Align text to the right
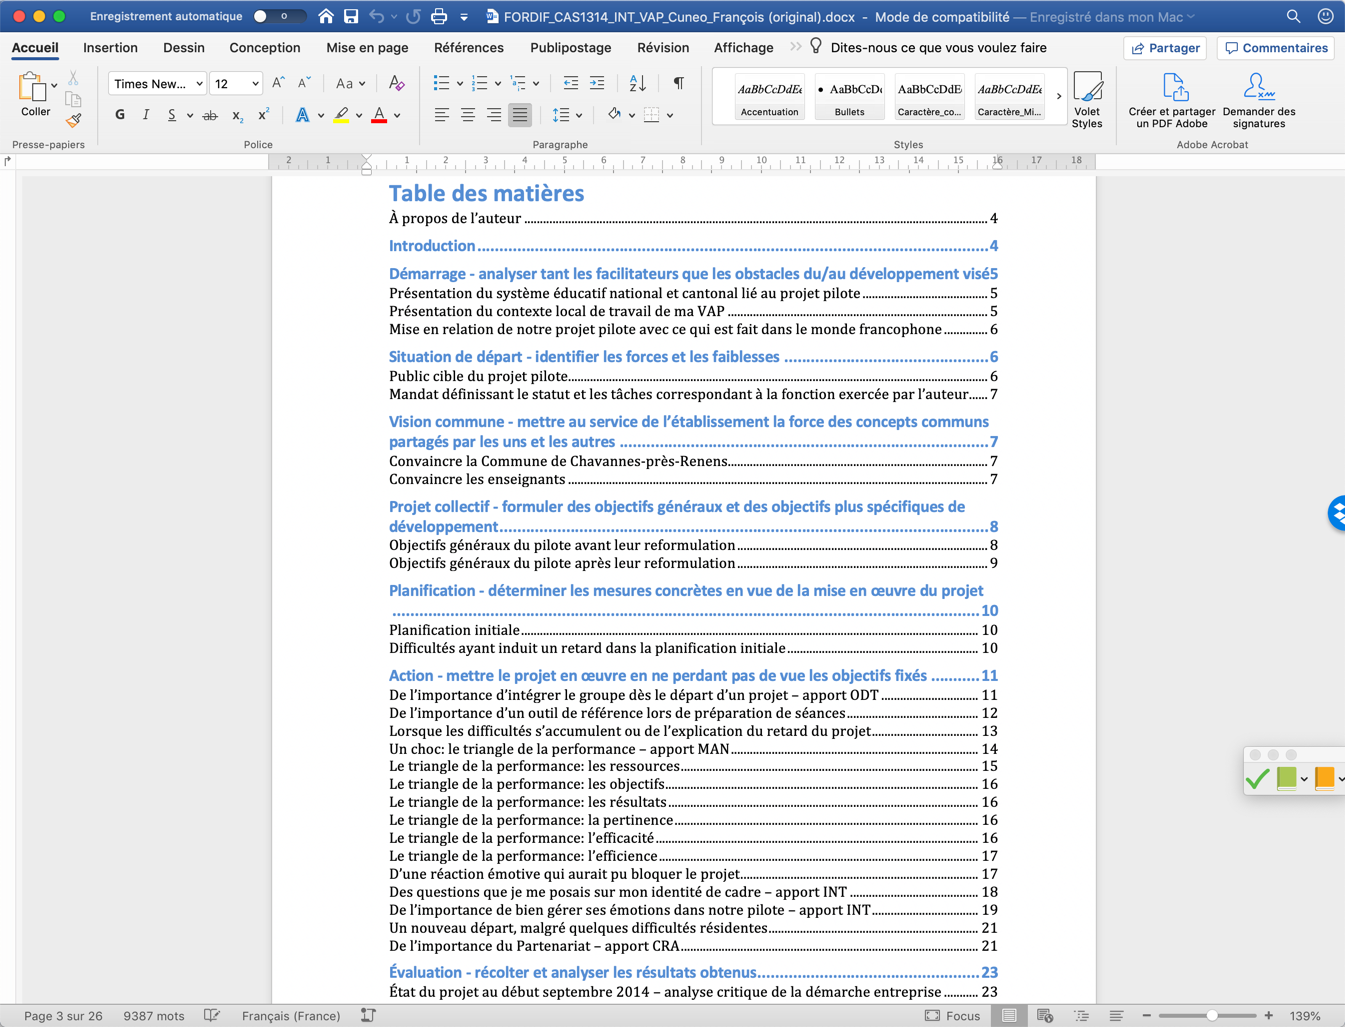 (x=493, y=116)
